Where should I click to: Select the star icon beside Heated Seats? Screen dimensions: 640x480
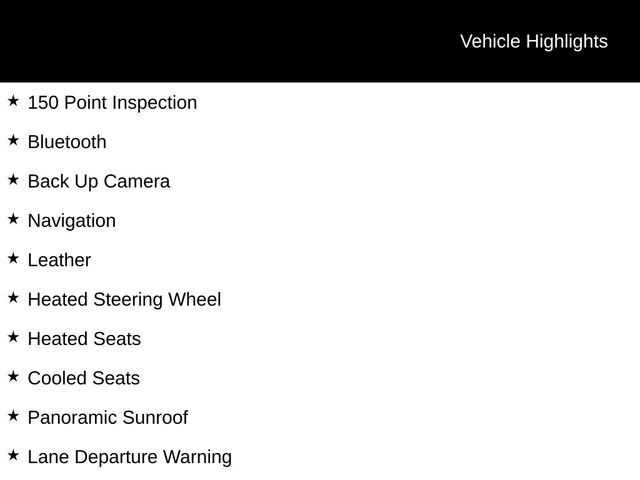[x=13, y=337]
